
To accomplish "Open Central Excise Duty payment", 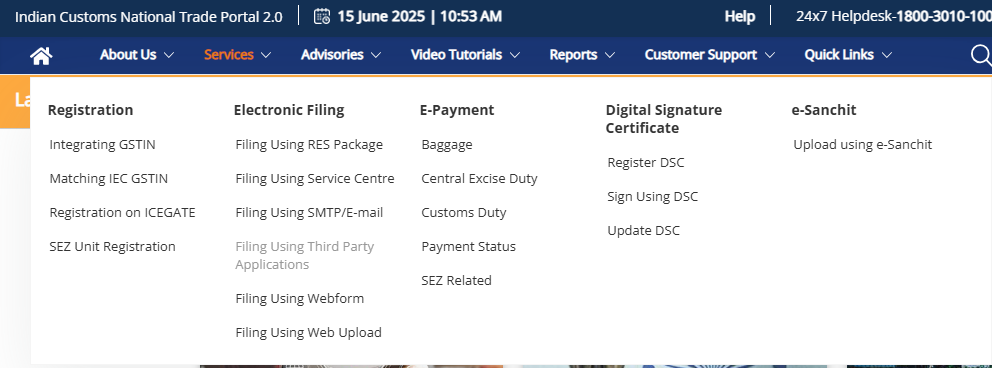I will pos(480,178).
